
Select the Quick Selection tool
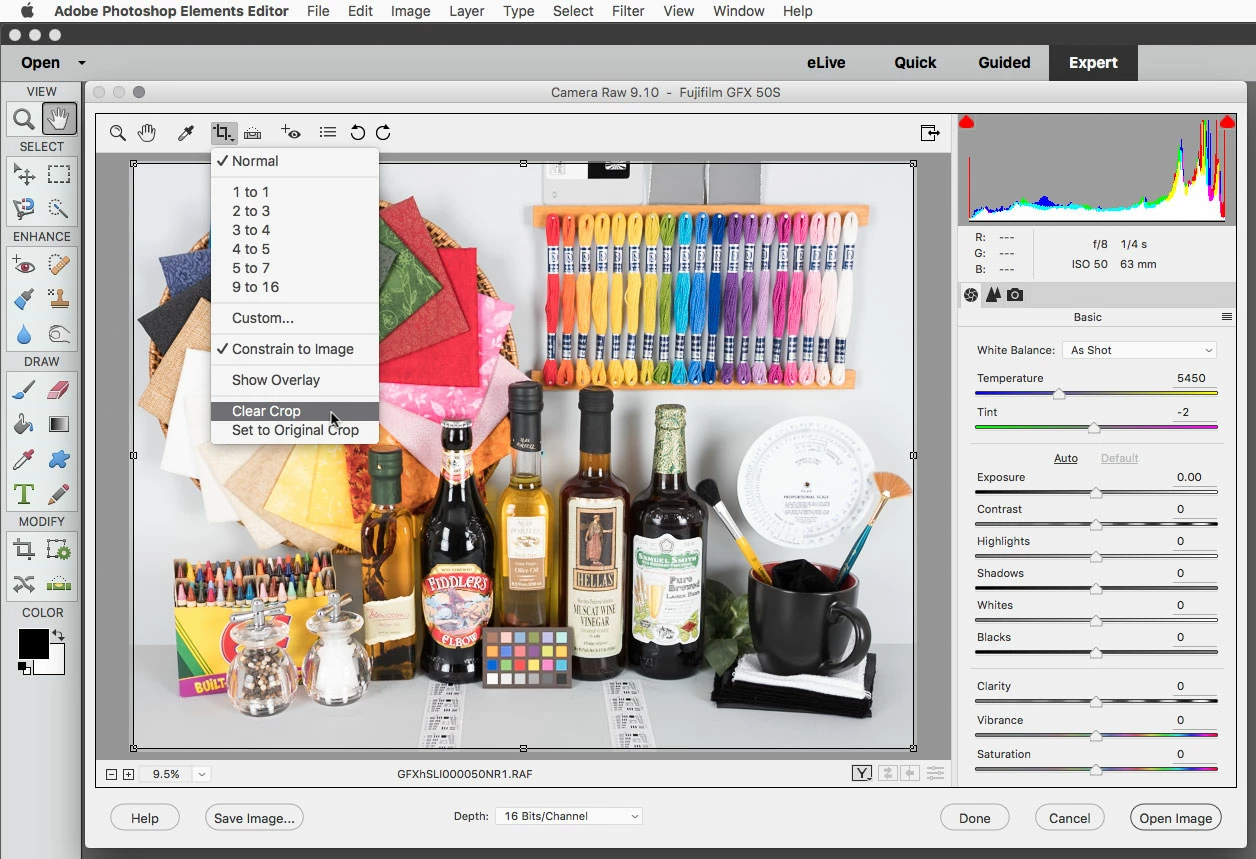click(59, 209)
